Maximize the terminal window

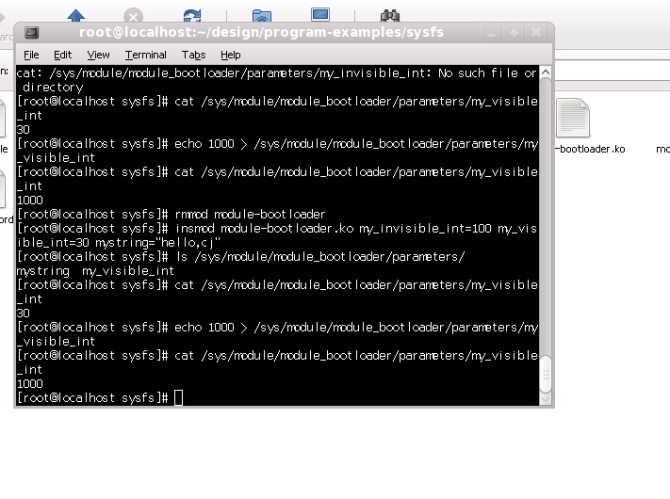click(514, 32)
